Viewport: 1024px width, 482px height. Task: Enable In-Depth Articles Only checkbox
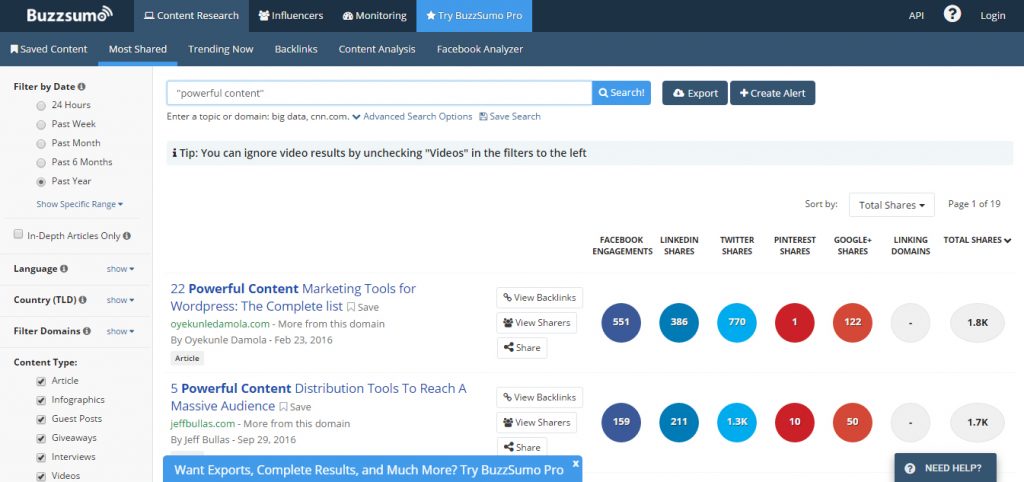click(x=18, y=234)
